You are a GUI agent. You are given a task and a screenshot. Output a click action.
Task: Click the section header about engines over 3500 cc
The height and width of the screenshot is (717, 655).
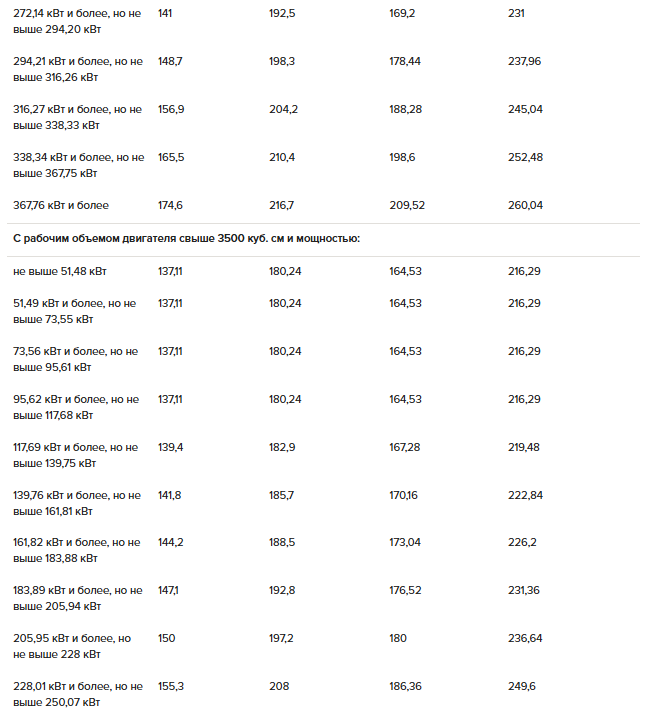point(186,239)
